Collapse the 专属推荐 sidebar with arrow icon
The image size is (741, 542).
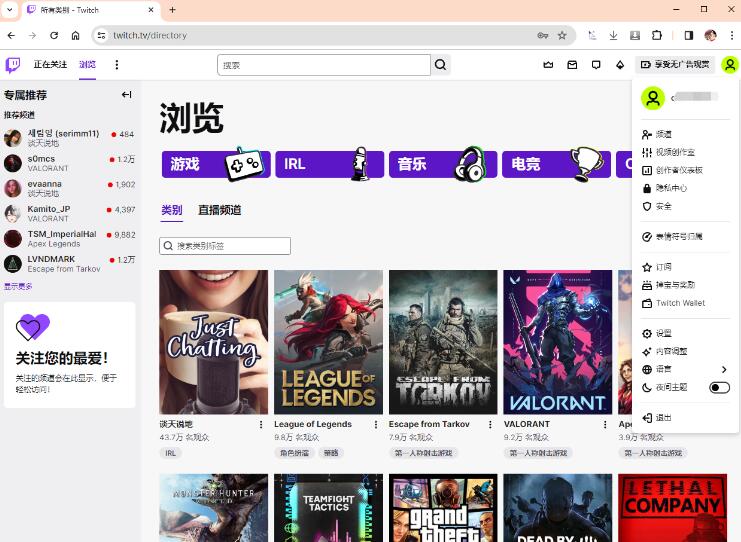(x=126, y=95)
